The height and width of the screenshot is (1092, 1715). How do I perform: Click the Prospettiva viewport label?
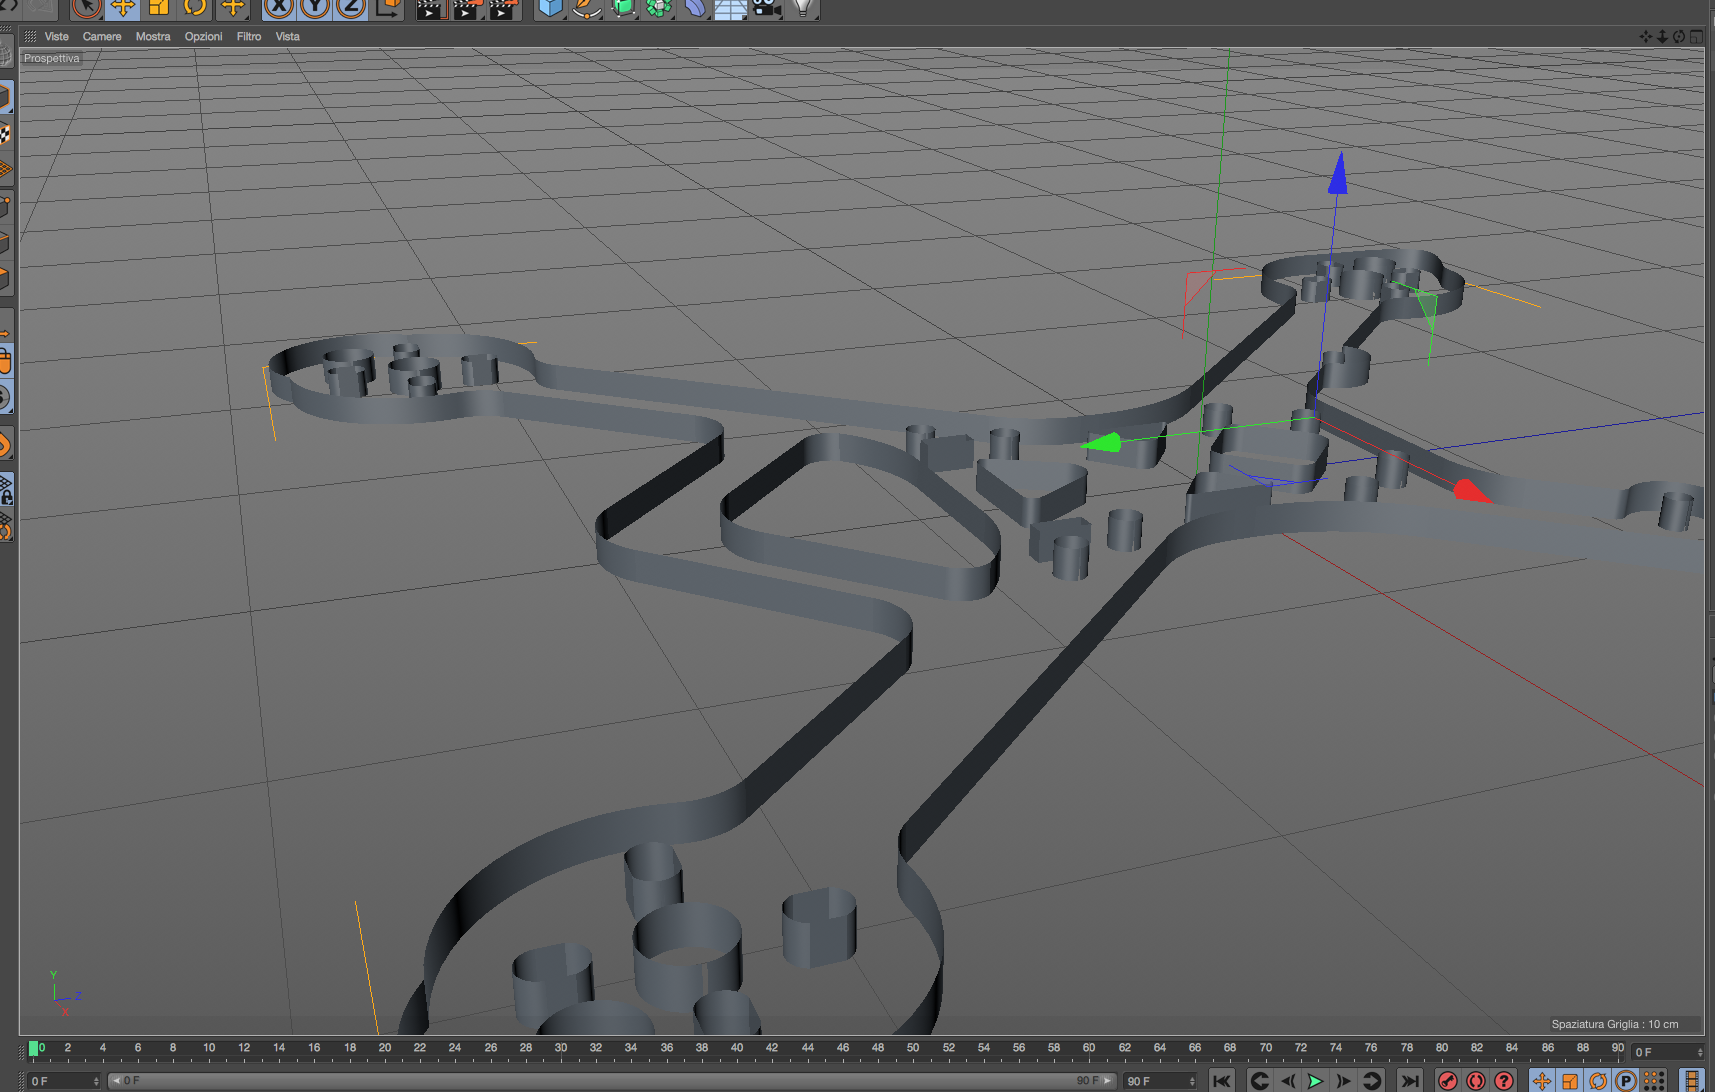tap(52, 58)
